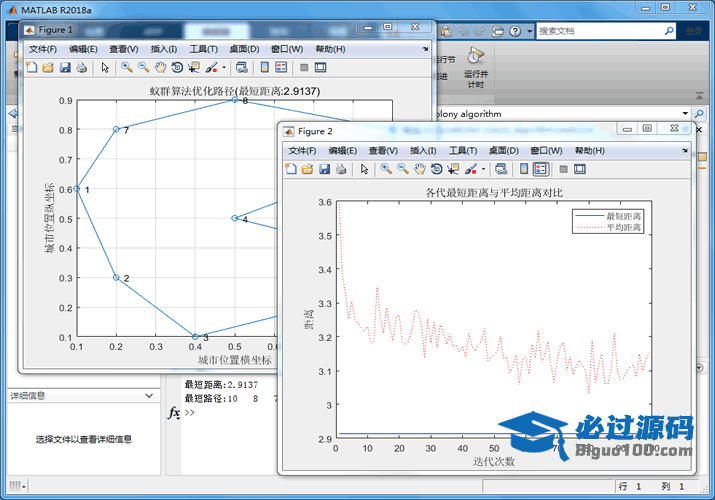Toggle Hide Plot Tools in Figure 1

304,67
